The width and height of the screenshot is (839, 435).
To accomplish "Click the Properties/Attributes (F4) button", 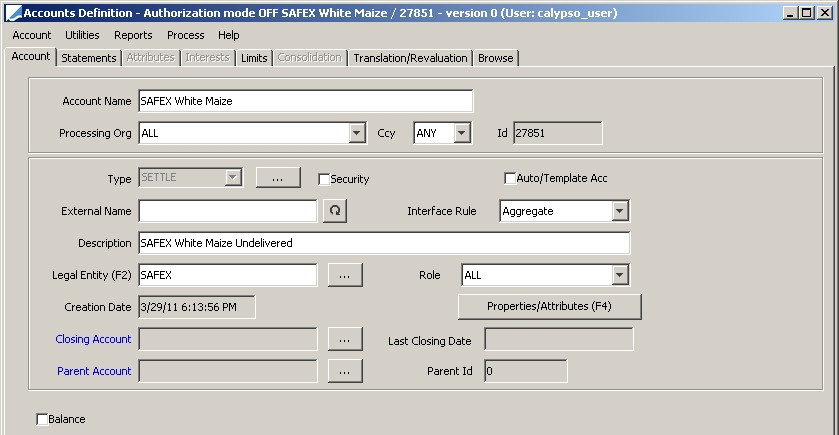I will (550, 307).
